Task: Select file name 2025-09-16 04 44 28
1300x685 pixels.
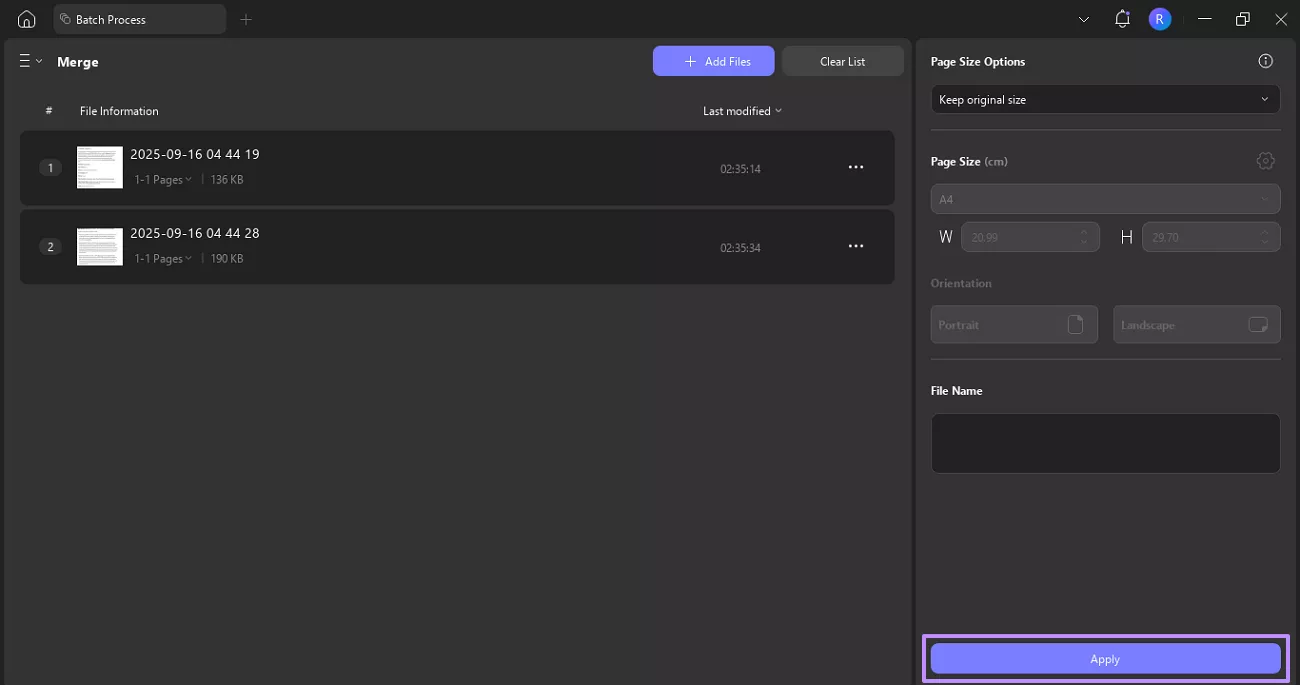Action: pyautogui.click(x=195, y=233)
